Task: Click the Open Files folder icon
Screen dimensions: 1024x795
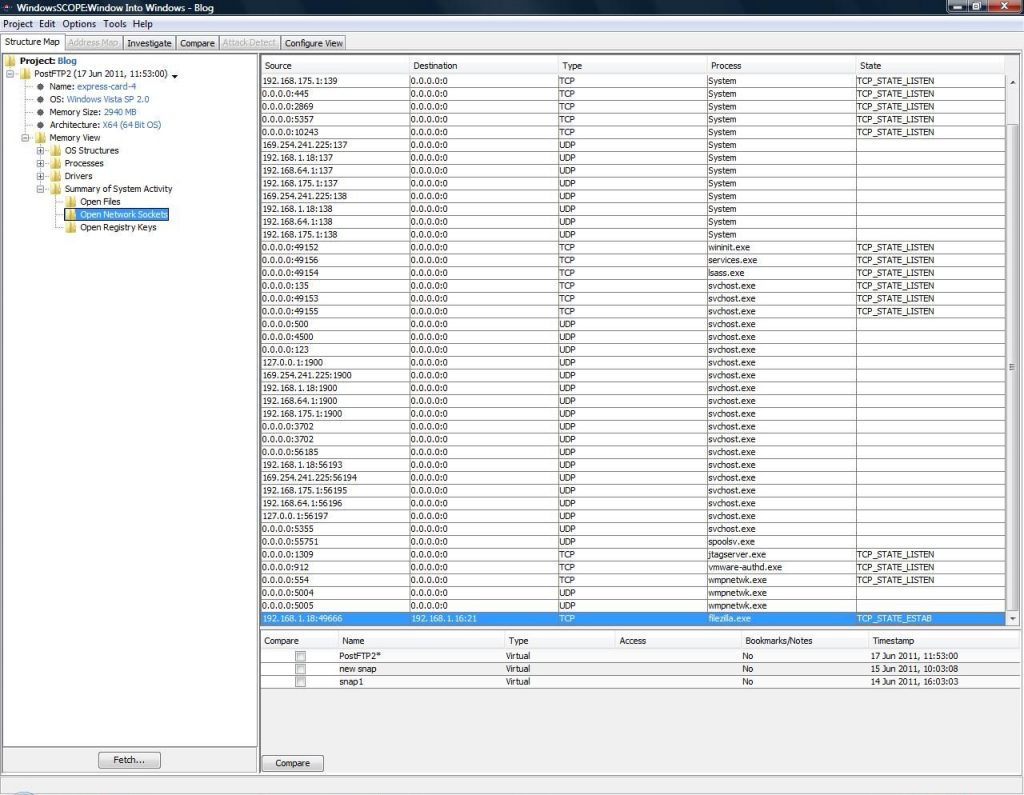Action: click(x=71, y=201)
